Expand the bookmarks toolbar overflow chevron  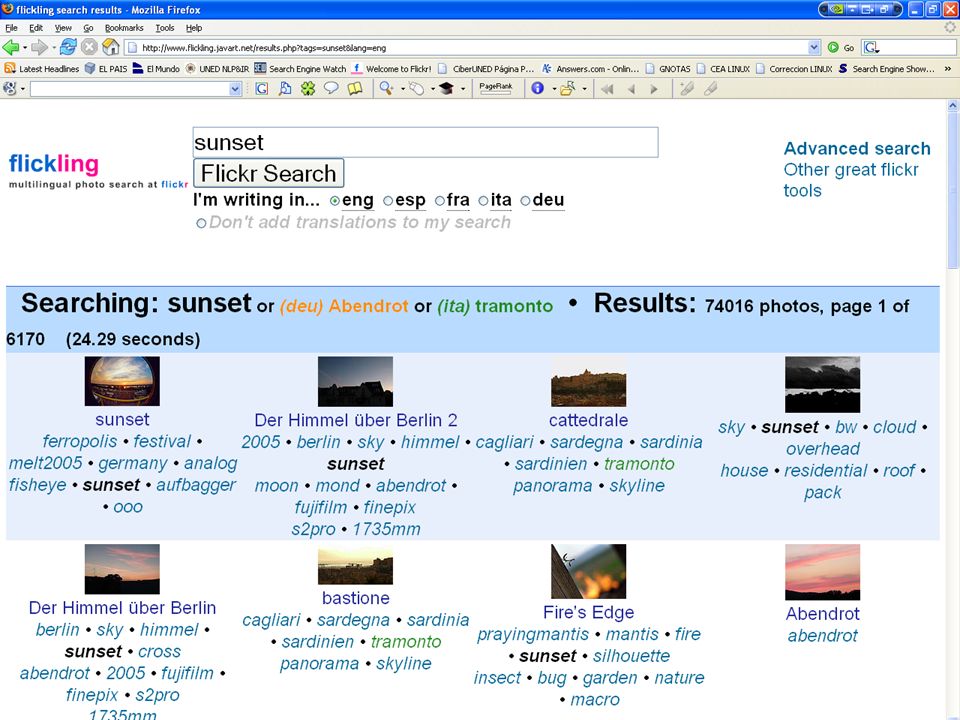click(948, 69)
